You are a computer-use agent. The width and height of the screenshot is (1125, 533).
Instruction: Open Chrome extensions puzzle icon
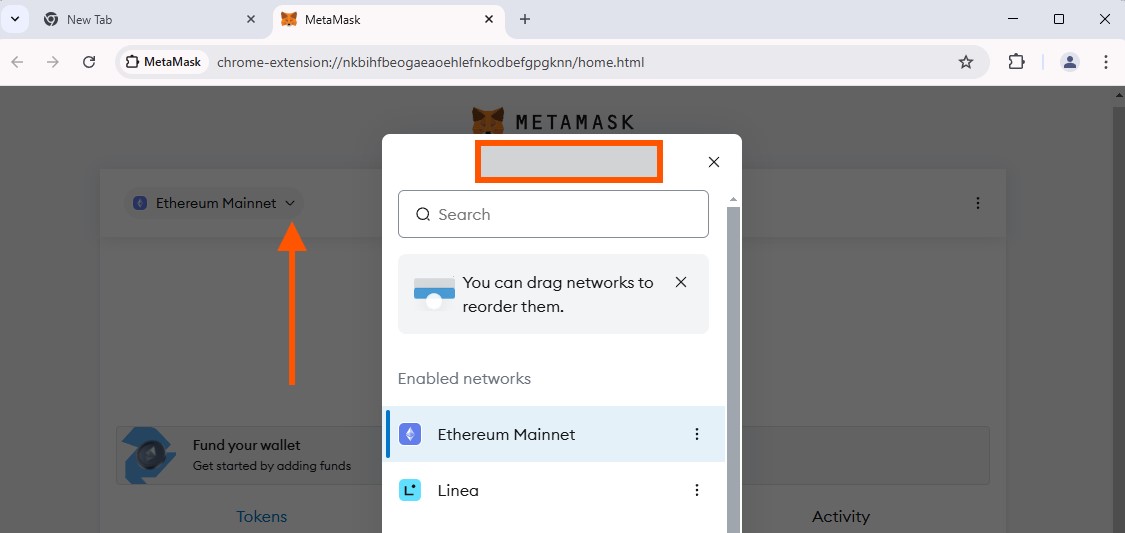coord(1016,62)
